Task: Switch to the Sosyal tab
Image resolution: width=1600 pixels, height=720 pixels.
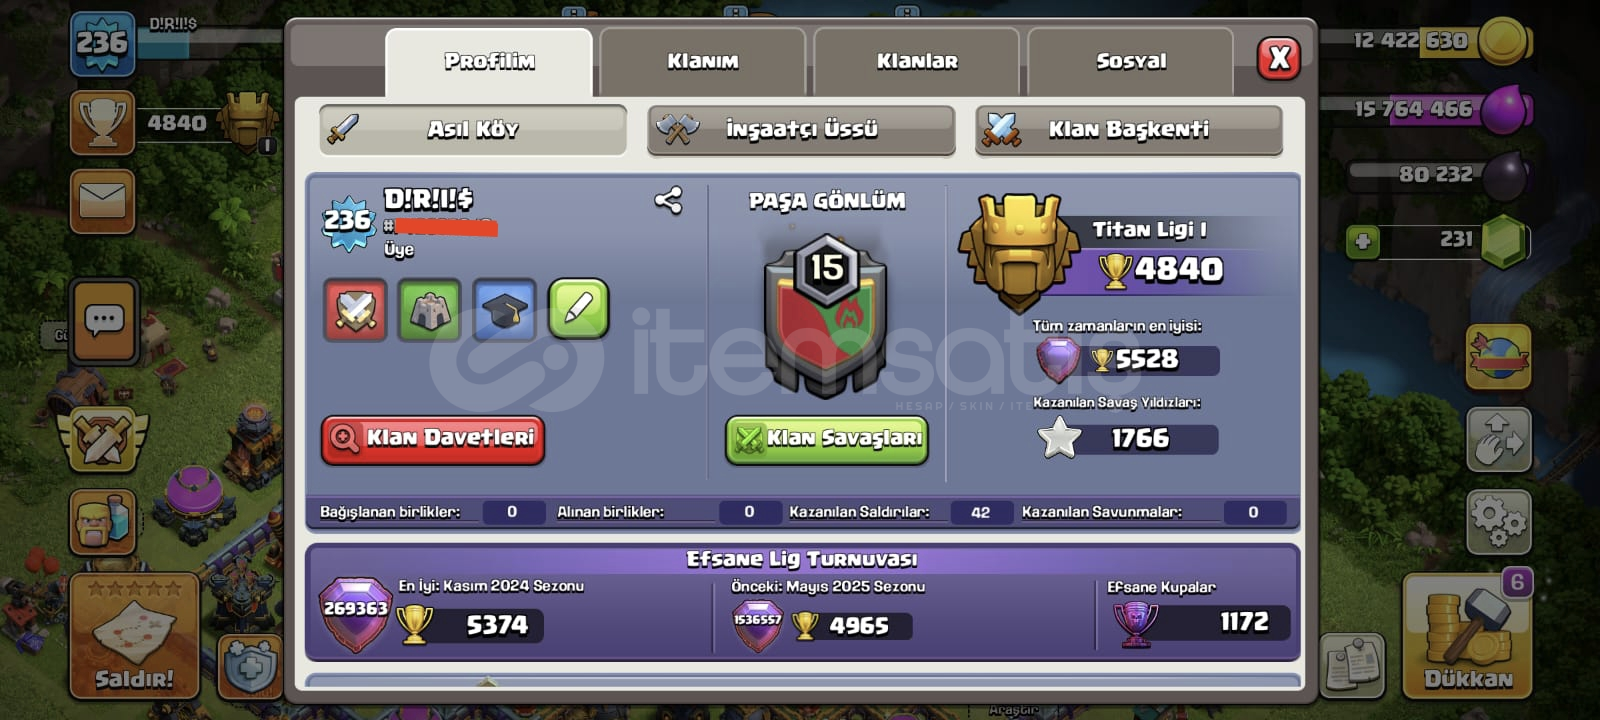Action: coord(1130,61)
